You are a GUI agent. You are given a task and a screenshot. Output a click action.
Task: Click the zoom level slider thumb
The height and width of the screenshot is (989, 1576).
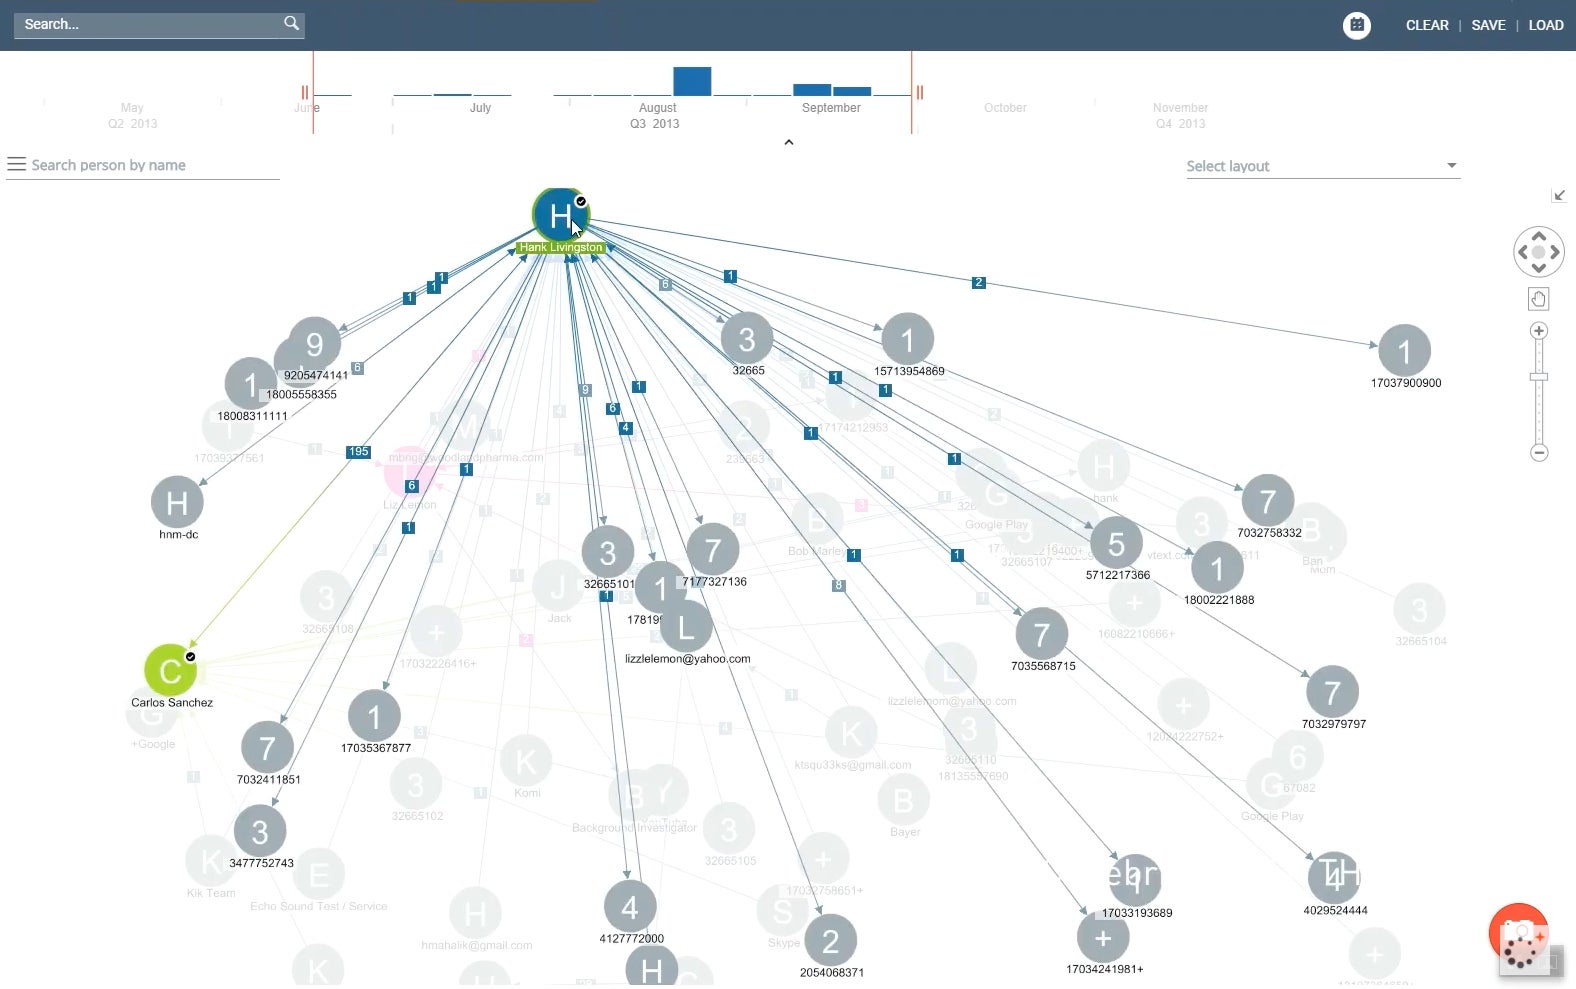click(1539, 377)
